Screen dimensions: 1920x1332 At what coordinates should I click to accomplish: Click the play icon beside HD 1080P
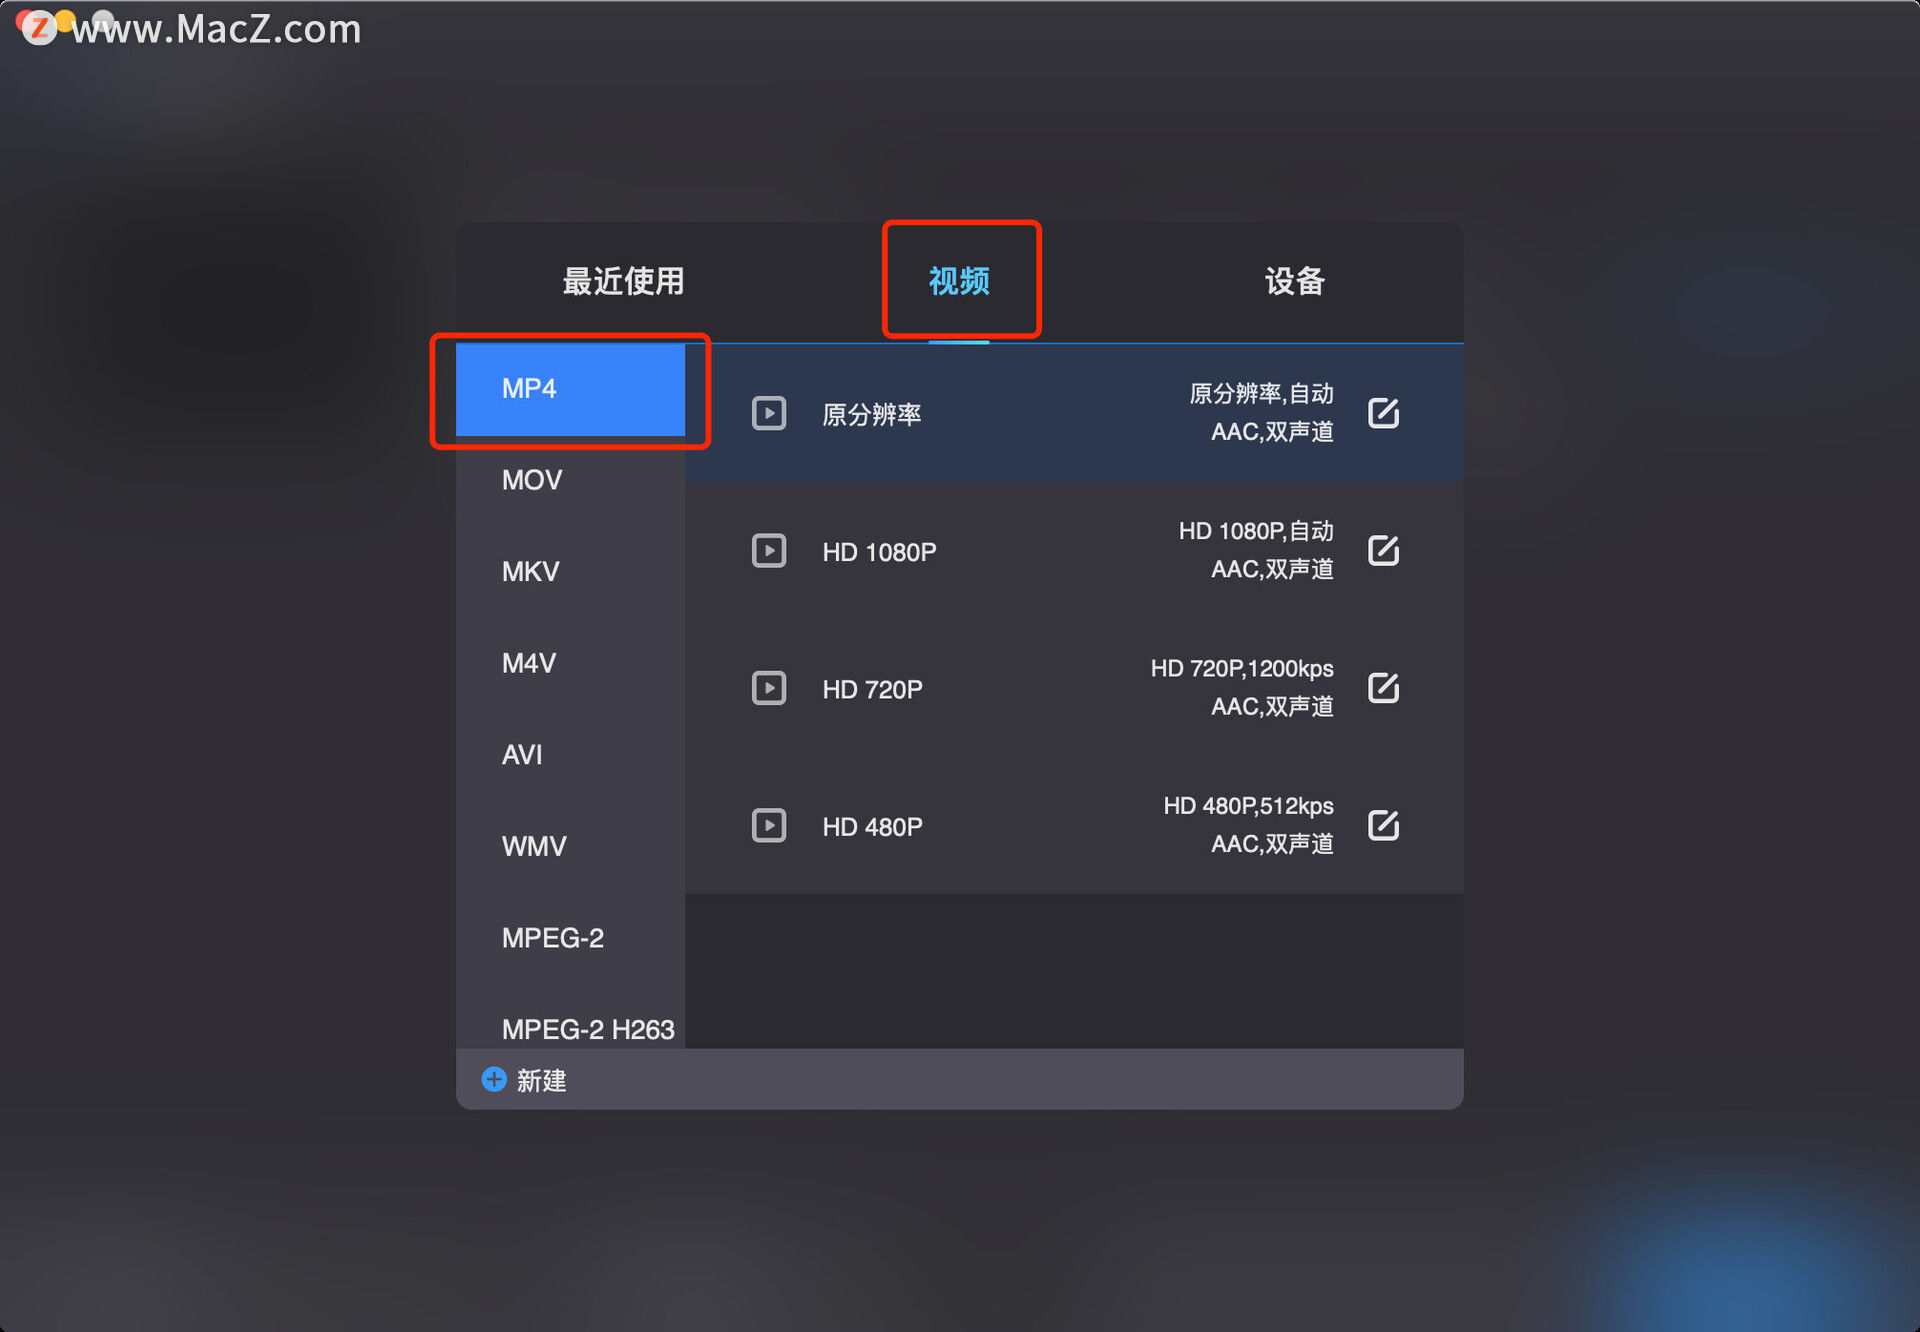(x=768, y=550)
